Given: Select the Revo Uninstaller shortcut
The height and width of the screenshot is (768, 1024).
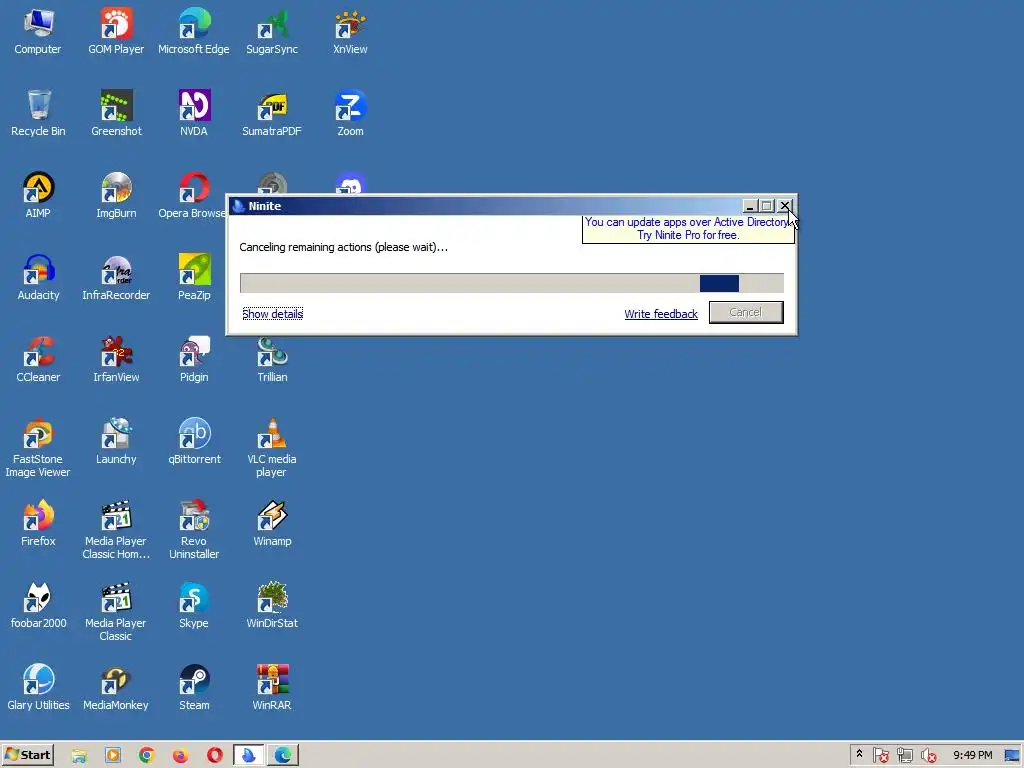Looking at the screenshot, I should click(194, 530).
